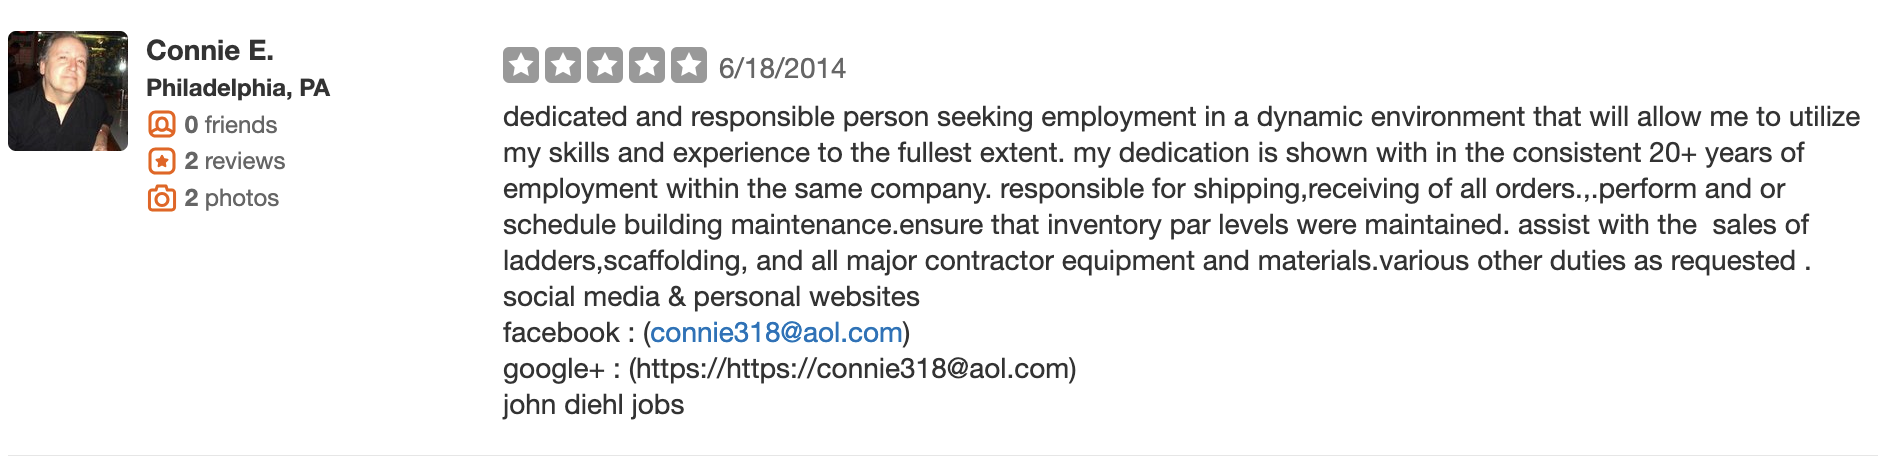Viewport: 1878px width, 456px height.
Task: Open the connie318@aol.com email link
Action: 777,332
